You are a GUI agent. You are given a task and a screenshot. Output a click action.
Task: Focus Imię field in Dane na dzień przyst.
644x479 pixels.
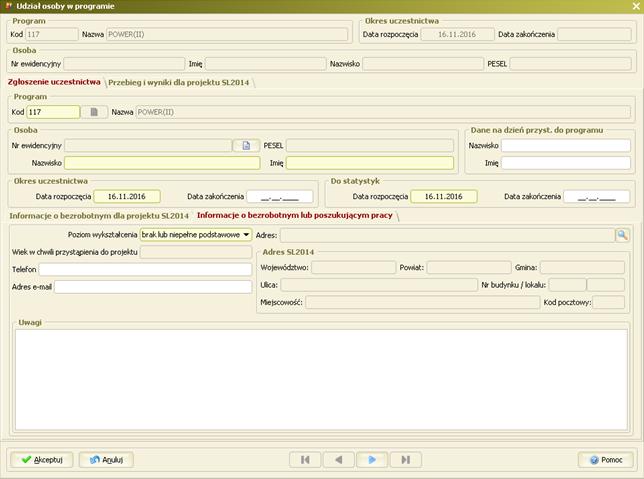click(566, 163)
